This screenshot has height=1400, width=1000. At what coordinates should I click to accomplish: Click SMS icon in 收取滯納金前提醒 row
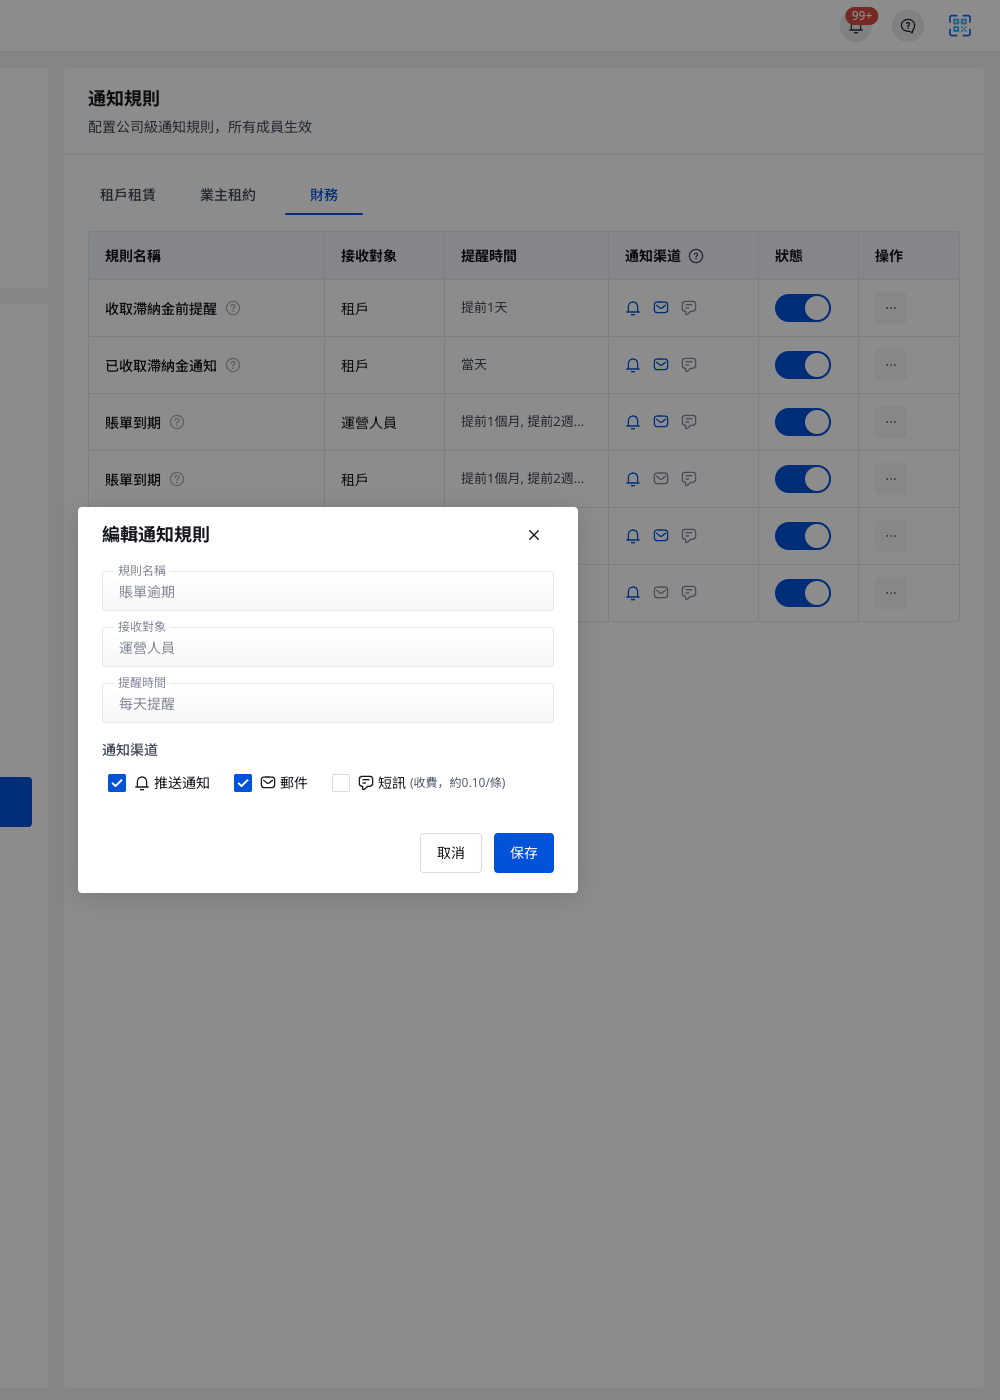(x=689, y=308)
